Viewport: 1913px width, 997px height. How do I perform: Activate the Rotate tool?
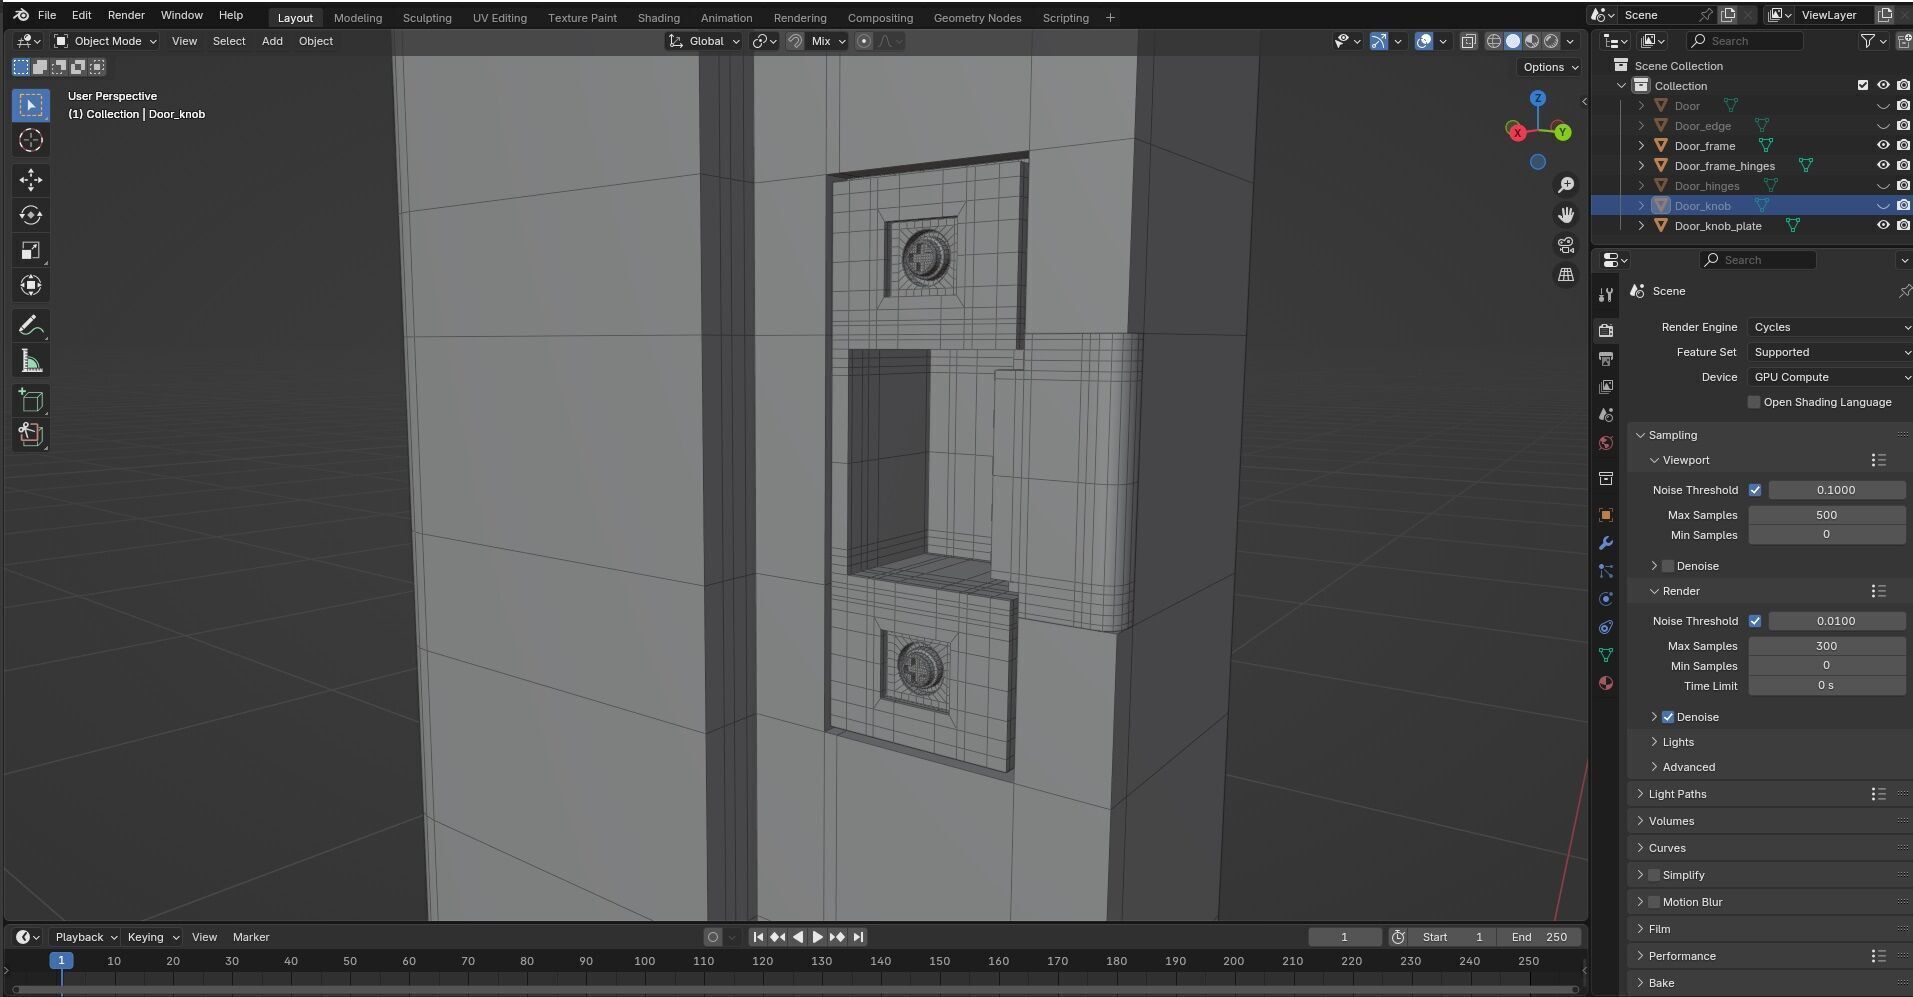coord(31,215)
